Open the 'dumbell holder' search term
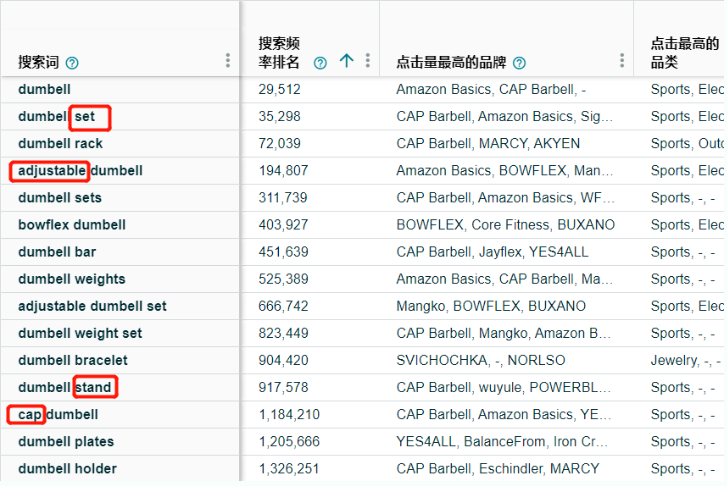This screenshot has width=727, height=486. click(67, 468)
